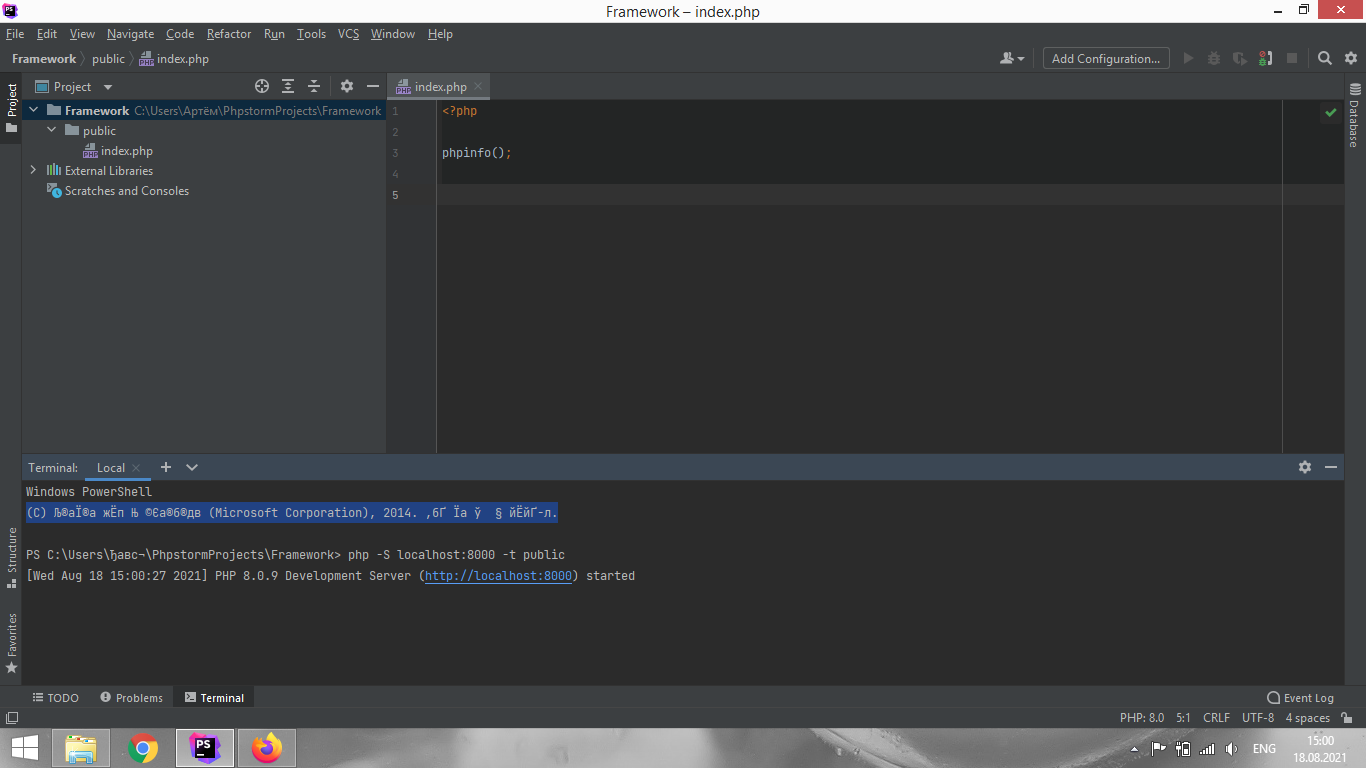Open the VCS menu
This screenshot has width=1366, height=768.
click(x=348, y=34)
